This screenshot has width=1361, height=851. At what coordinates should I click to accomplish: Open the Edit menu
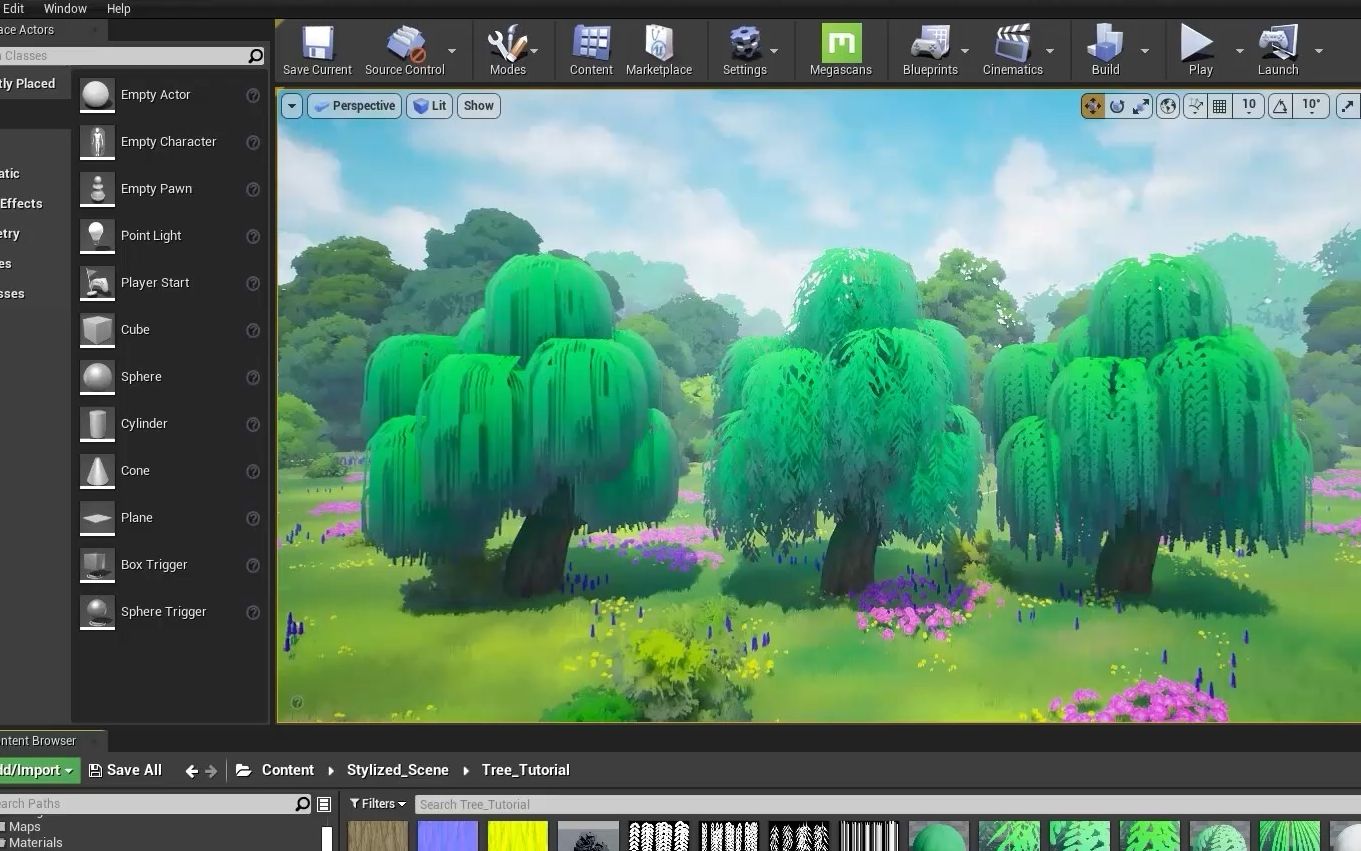pyautogui.click(x=13, y=8)
